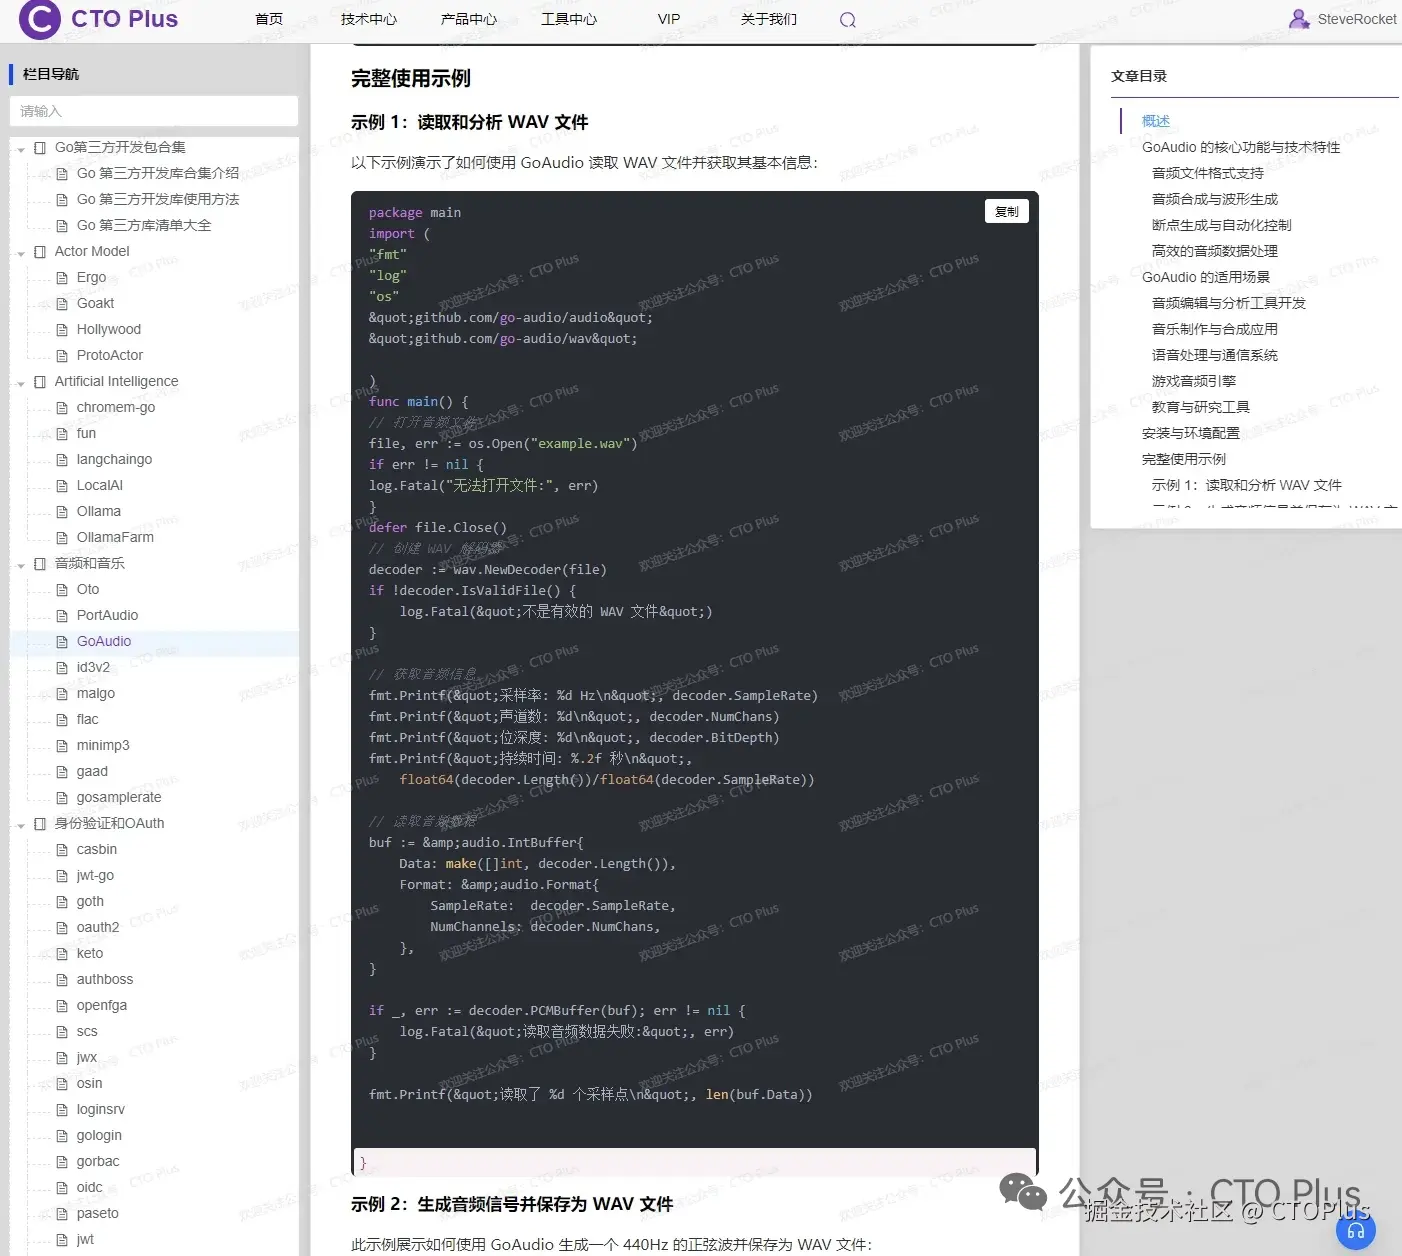Viewport: 1402px width, 1256px height.
Task: Select the 示例 1 WAV 文件 TOC entry
Action: click(x=1246, y=484)
